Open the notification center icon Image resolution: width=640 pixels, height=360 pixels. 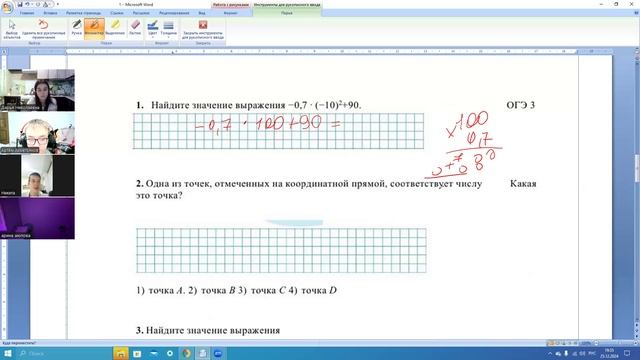(627, 353)
